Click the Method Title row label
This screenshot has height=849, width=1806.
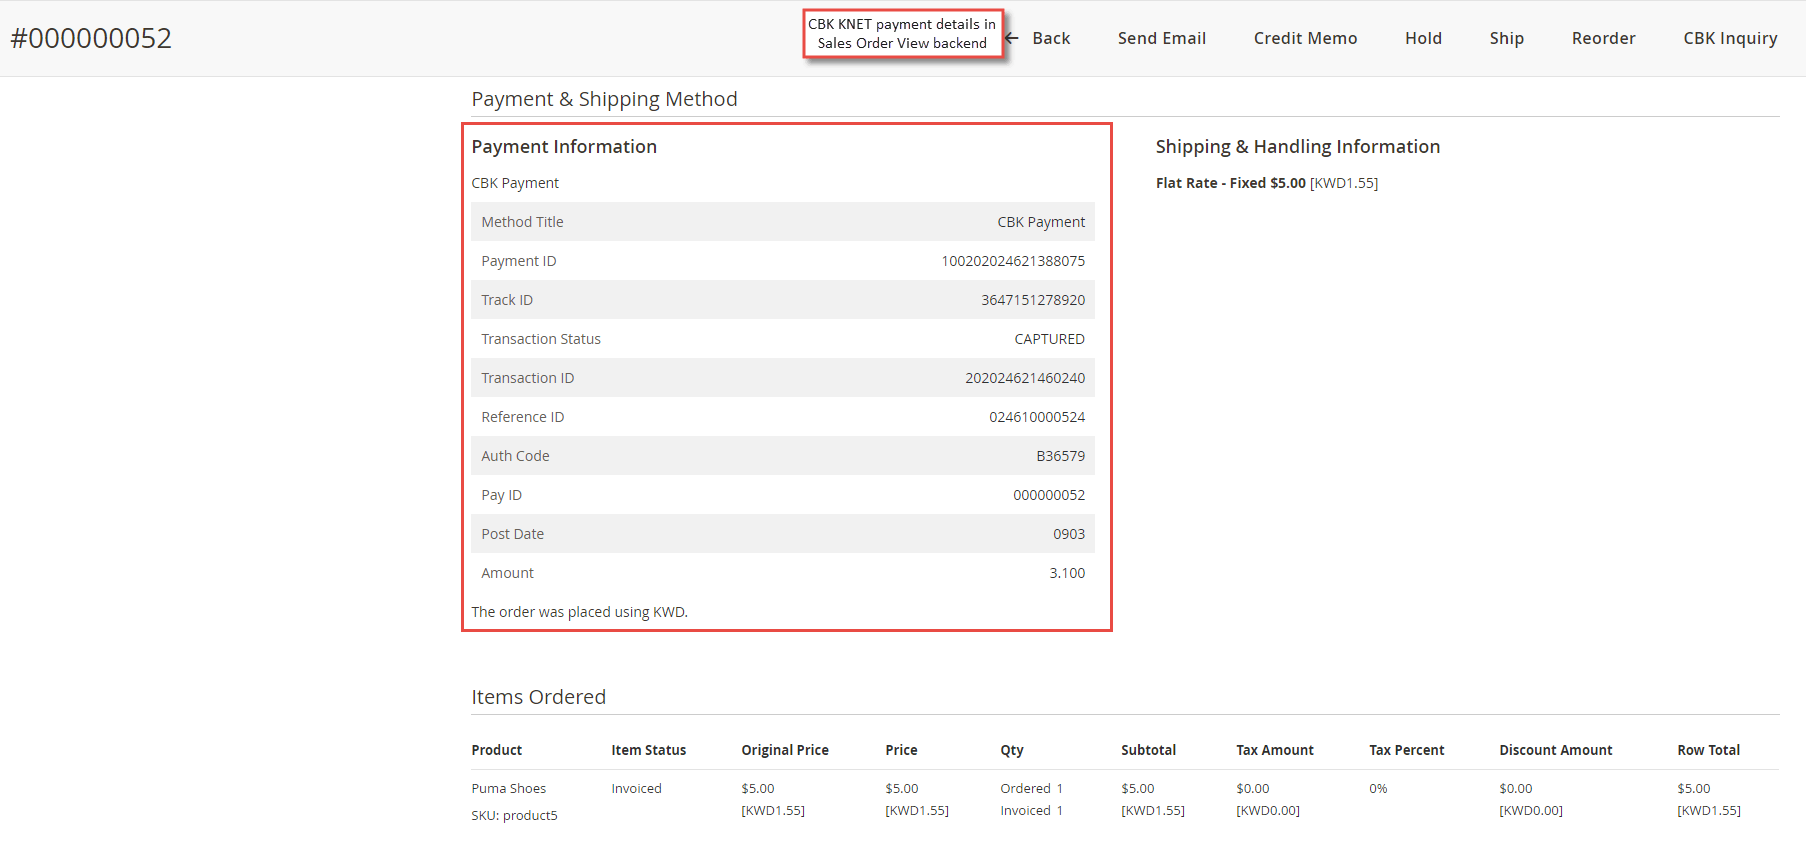(x=522, y=222)
